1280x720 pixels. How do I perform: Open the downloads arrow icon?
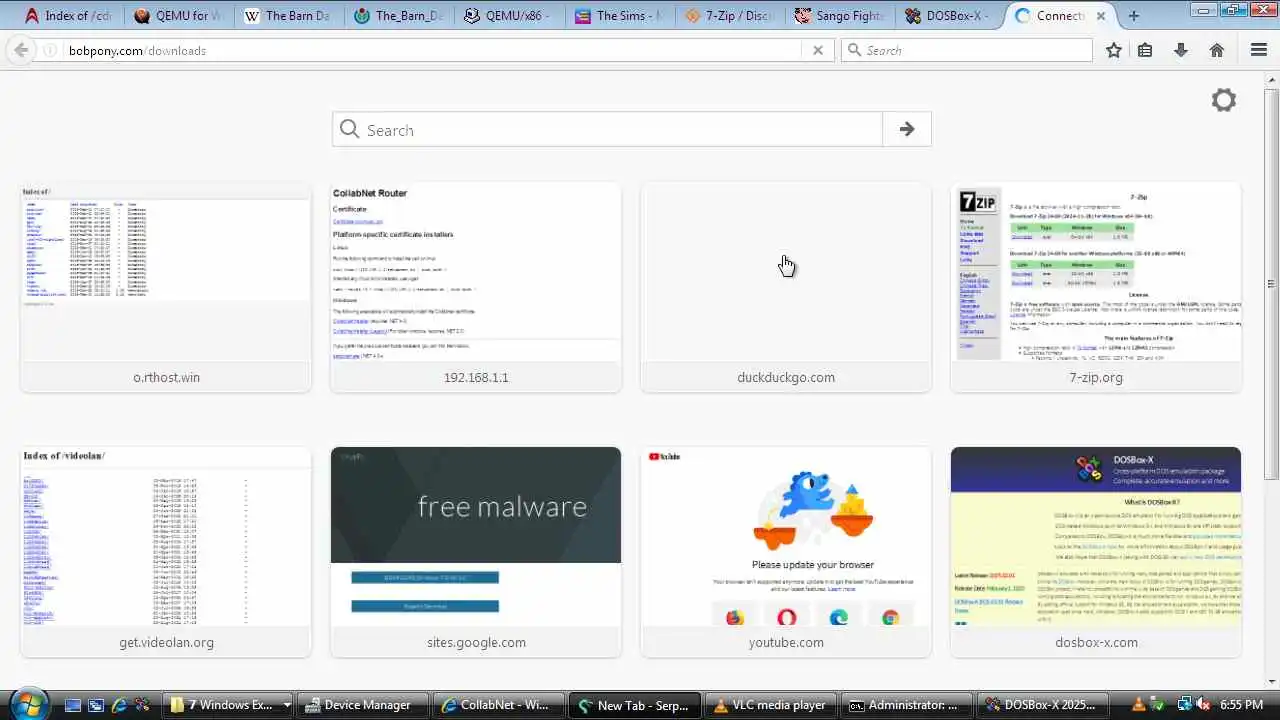pos(1181,50)
